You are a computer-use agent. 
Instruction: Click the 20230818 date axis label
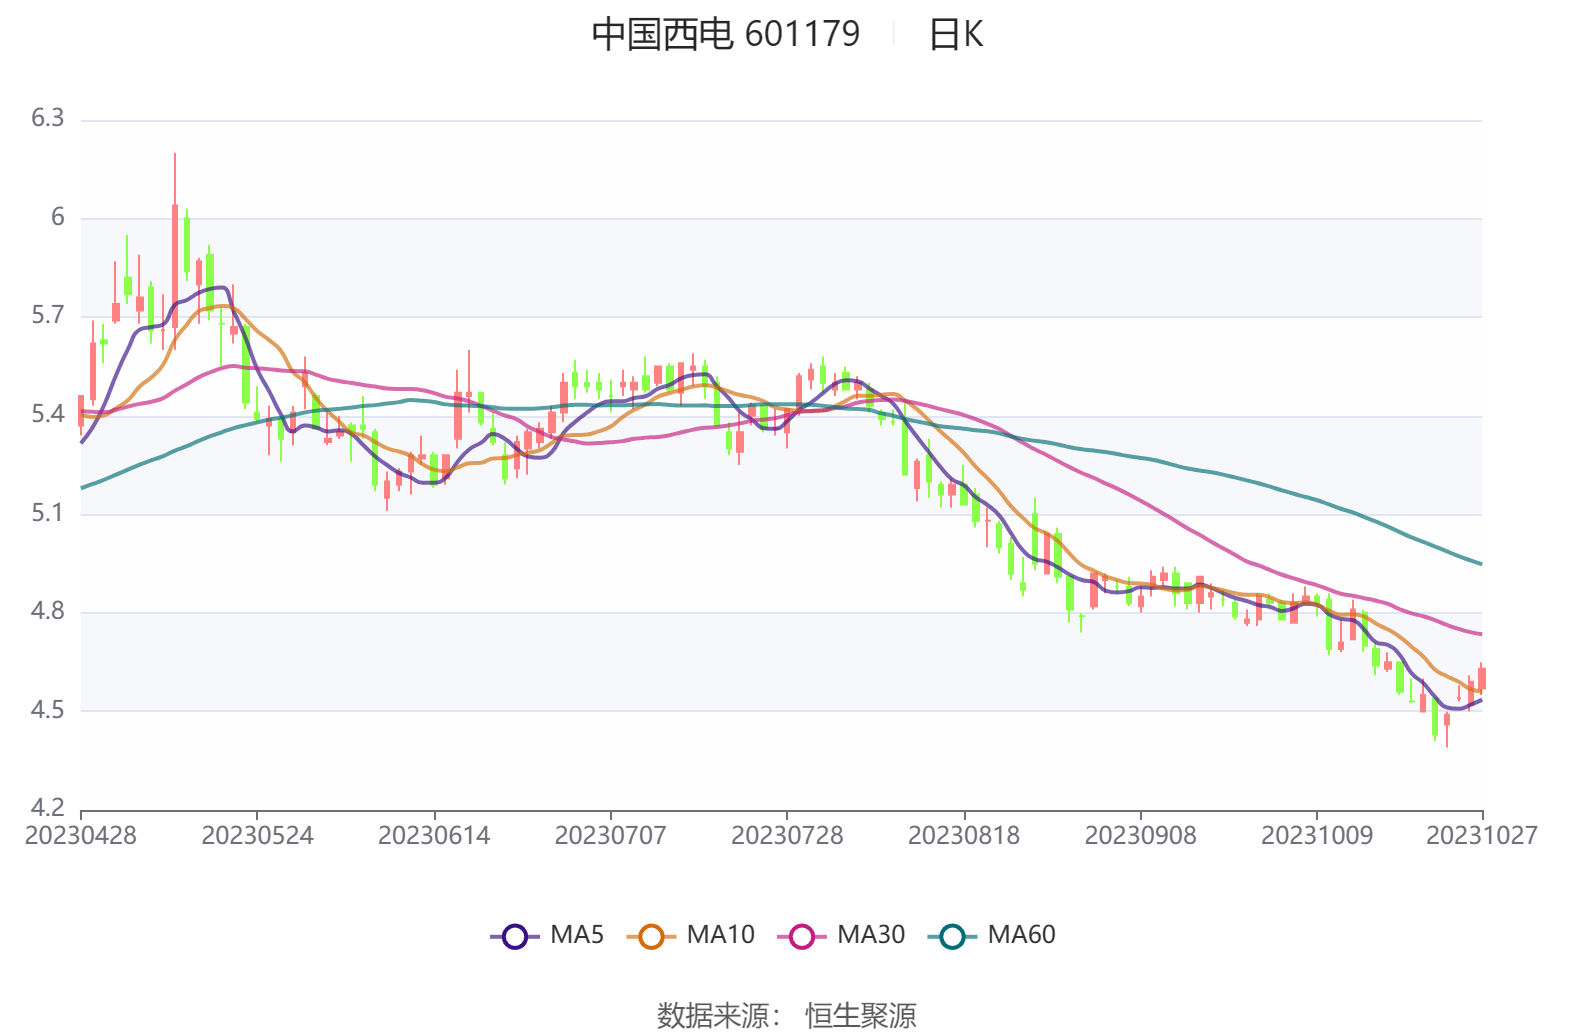pyautogui.click(x=964, y=836)
